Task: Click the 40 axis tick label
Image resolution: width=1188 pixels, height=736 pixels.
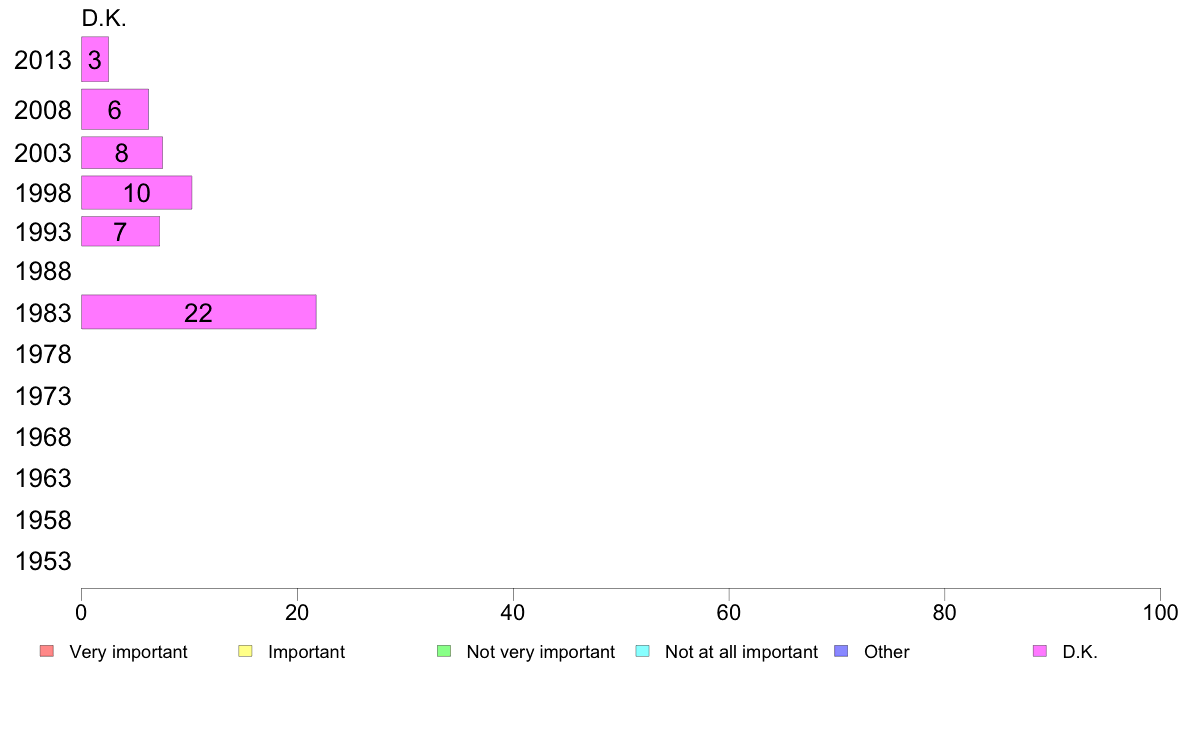Action: click(x=513, y=612)
